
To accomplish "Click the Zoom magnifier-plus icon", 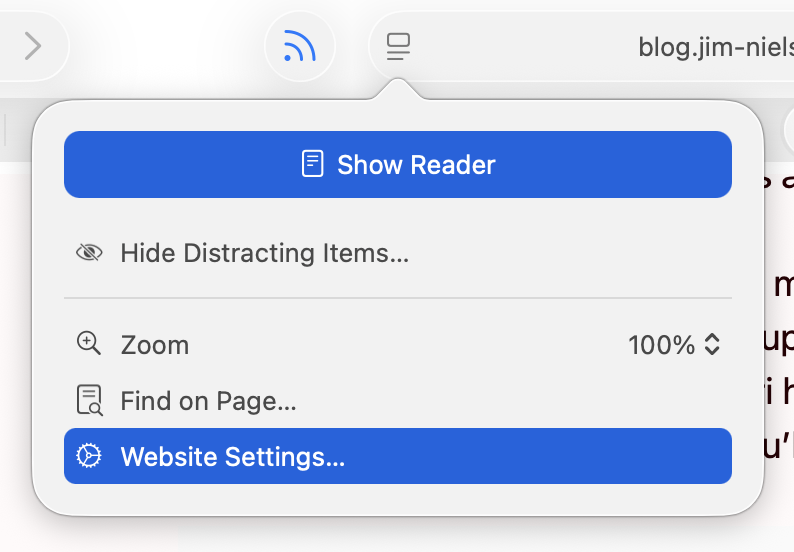I will pyautogui.click(x=89, y=345).
